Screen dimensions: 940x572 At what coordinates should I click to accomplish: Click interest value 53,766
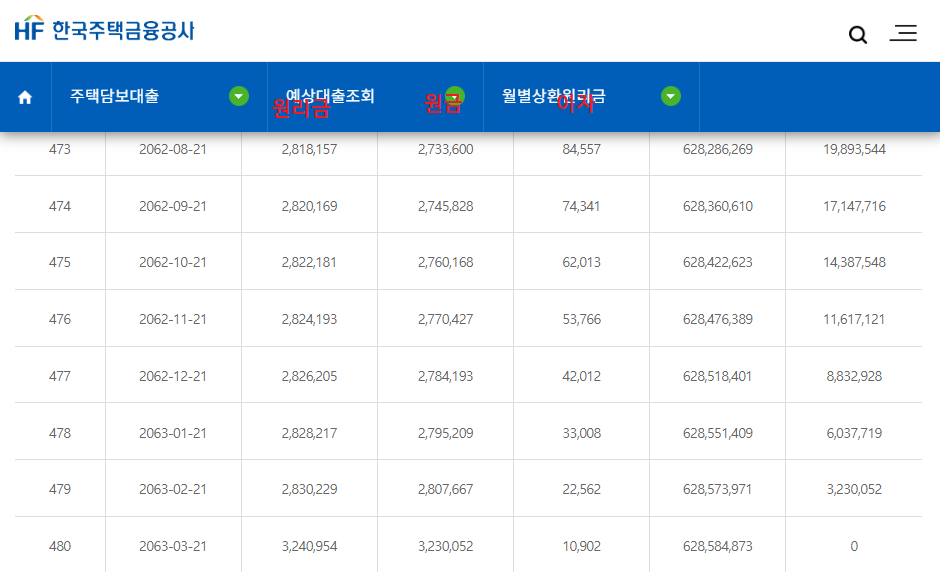tap(582, 319)
